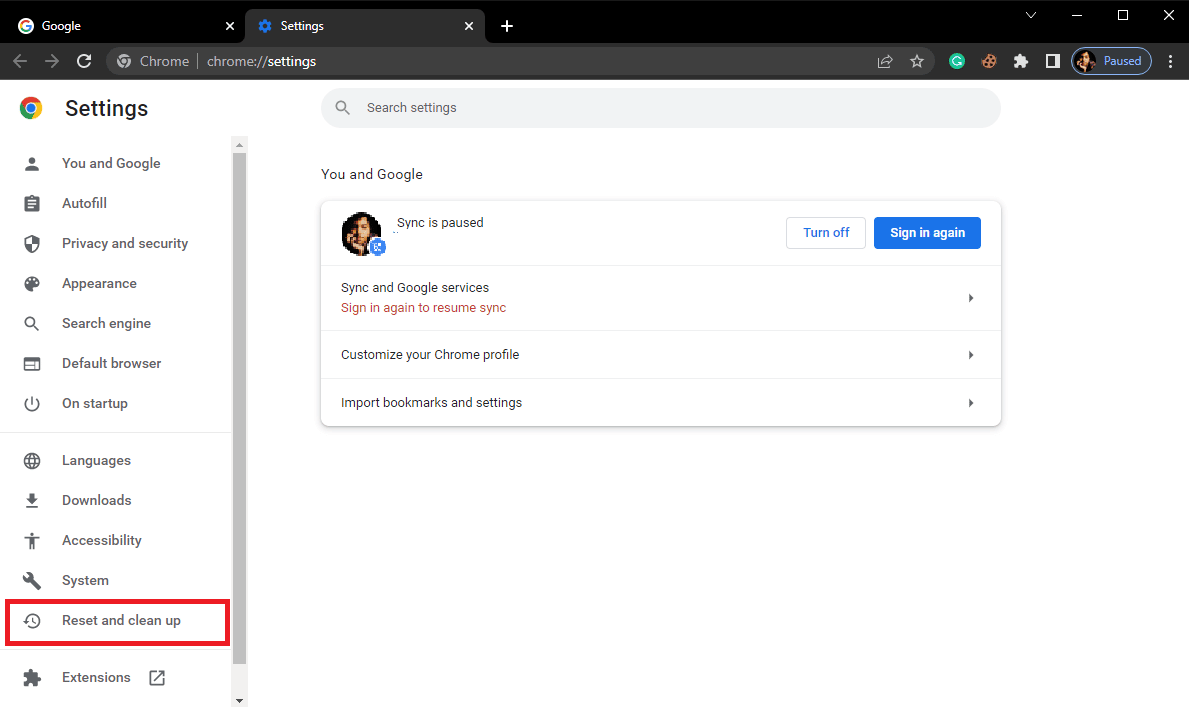
Task: Click the cookie extension icon
Action: tap(988, 61)
